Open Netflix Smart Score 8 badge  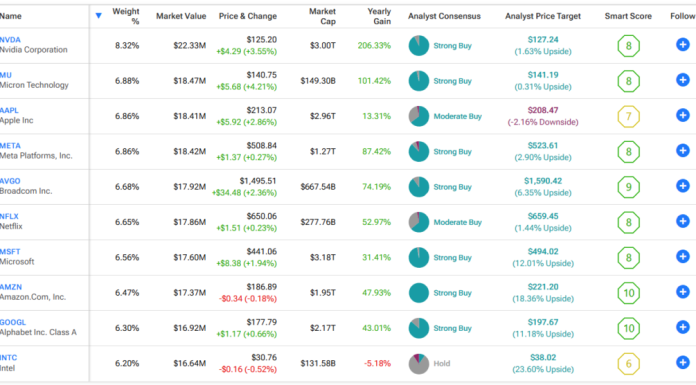[x=629, y=222]
